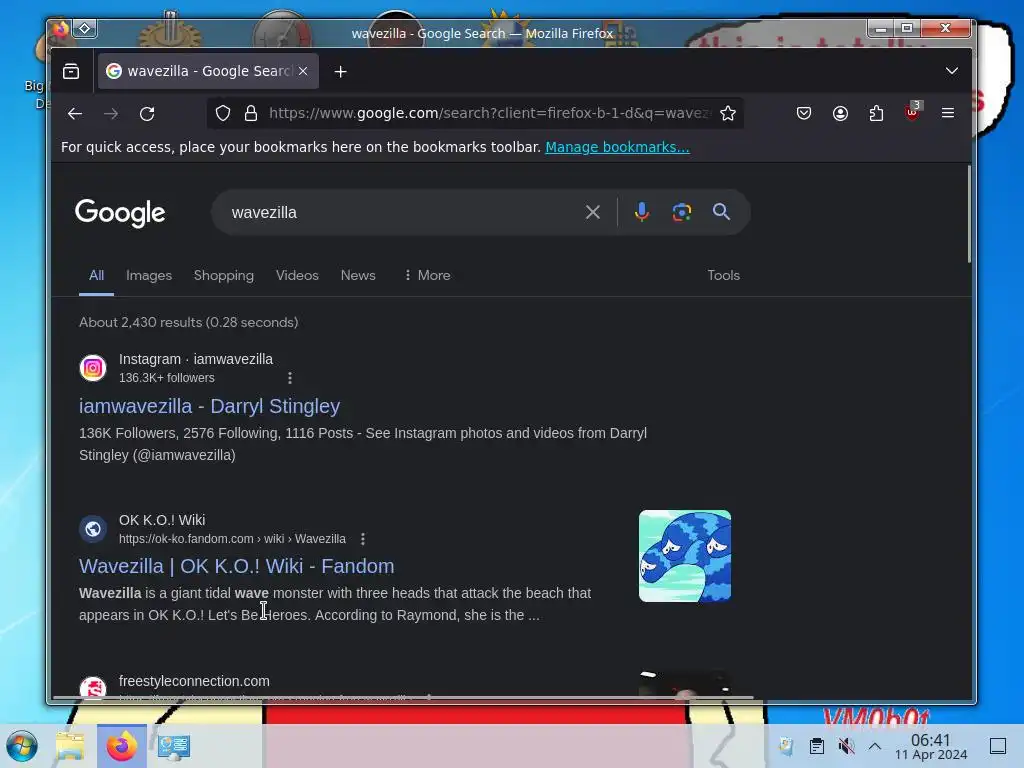Switch to Shopping results tab
The width and height of the screenshot is (1024, 768).
pyautogui.click(x=224, y=276)
